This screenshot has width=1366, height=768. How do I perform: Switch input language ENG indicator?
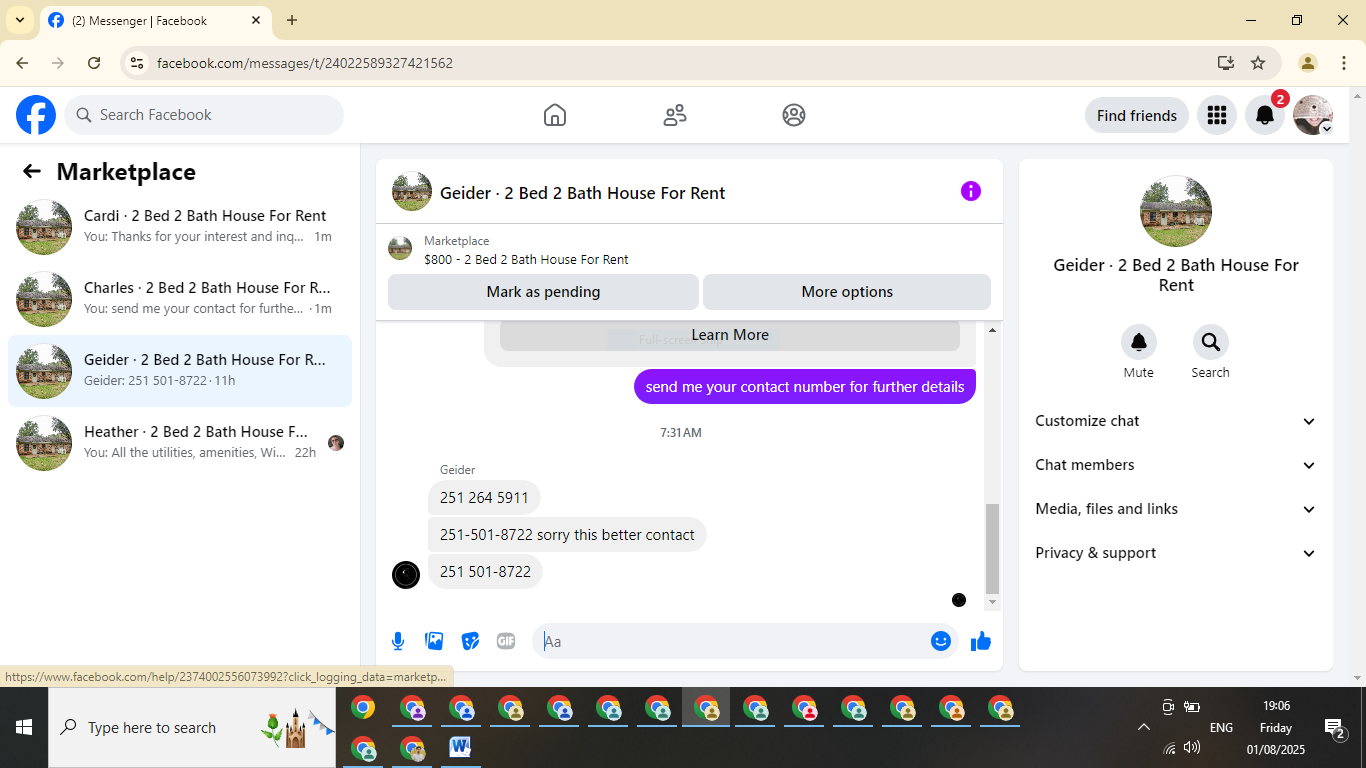[x=1221, y=727]
